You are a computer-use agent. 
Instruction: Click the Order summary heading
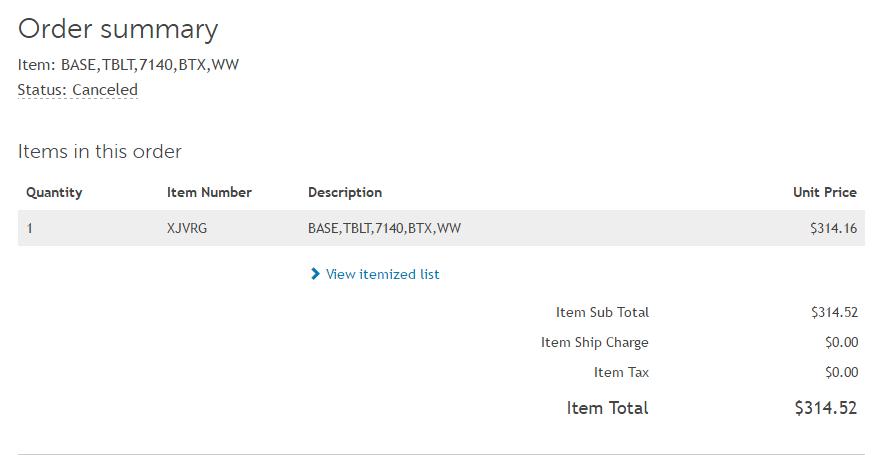(x=118, y=29)
